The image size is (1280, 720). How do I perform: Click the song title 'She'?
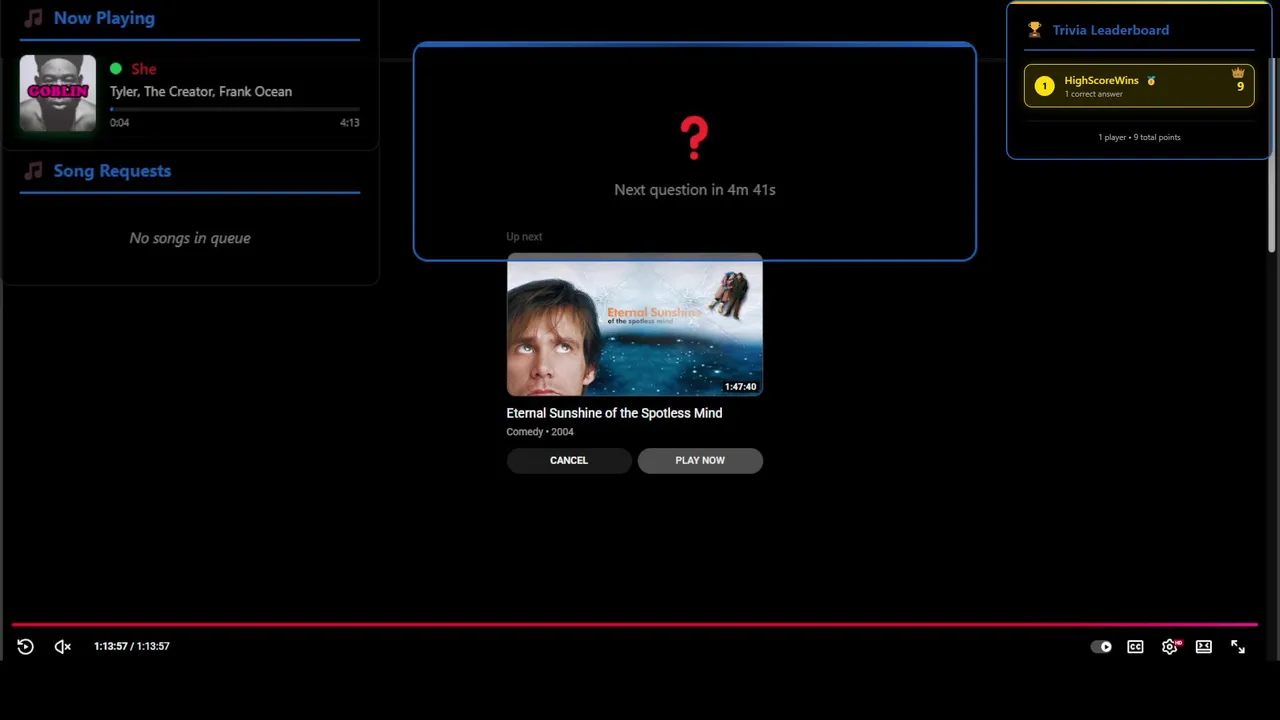pyautogui.click(x=144, y=69)
